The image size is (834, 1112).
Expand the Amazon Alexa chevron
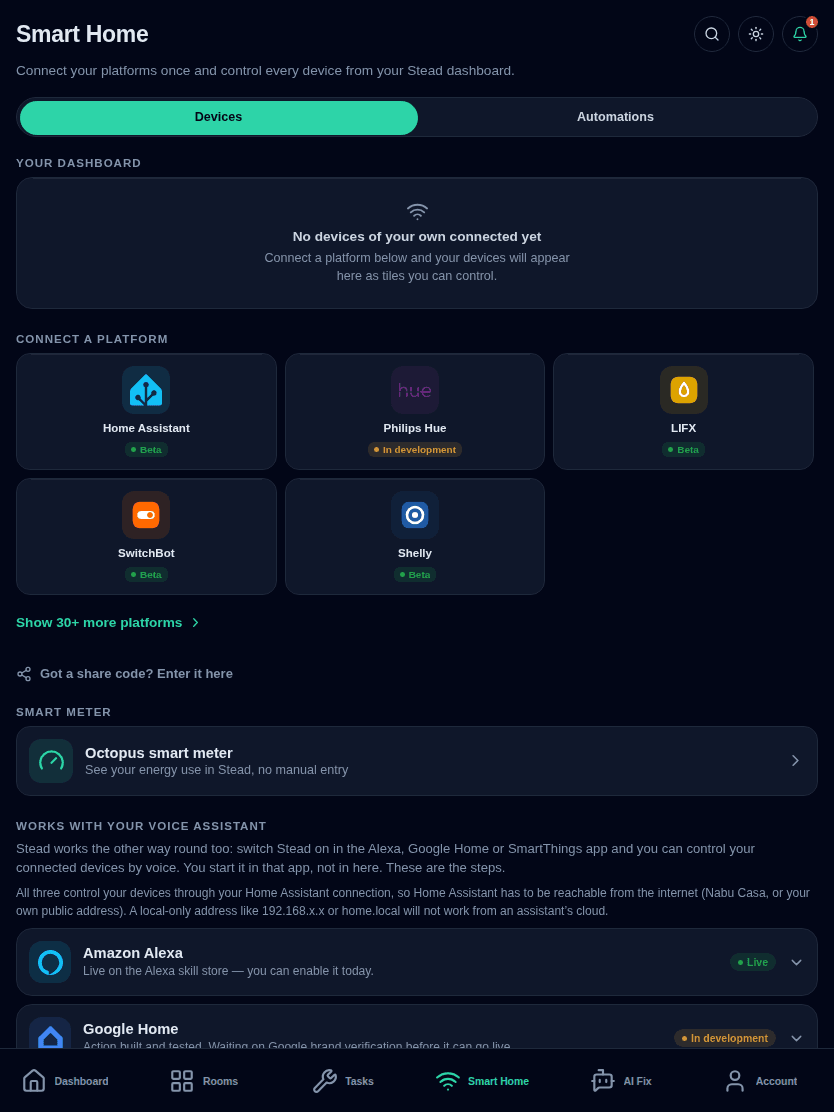coord(796,962)
